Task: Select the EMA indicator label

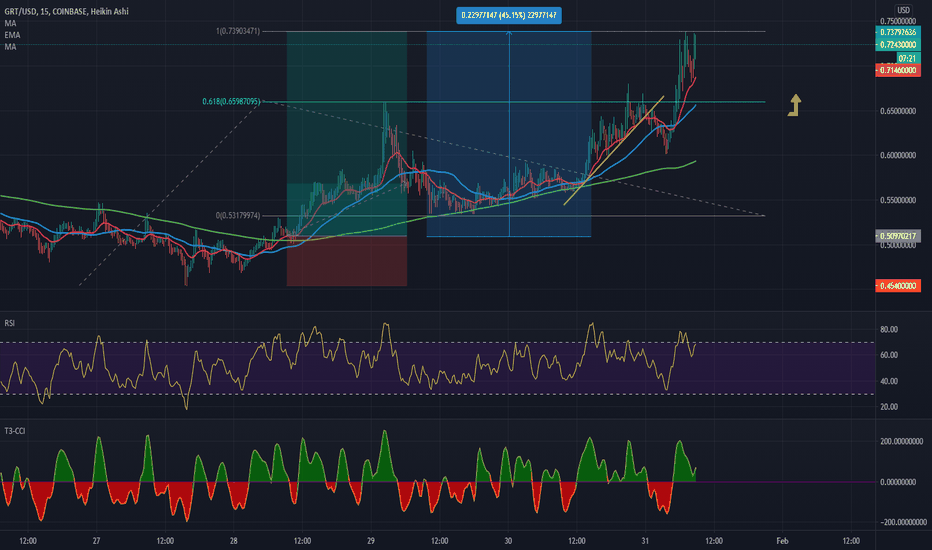Action: [x=12, y=35]
